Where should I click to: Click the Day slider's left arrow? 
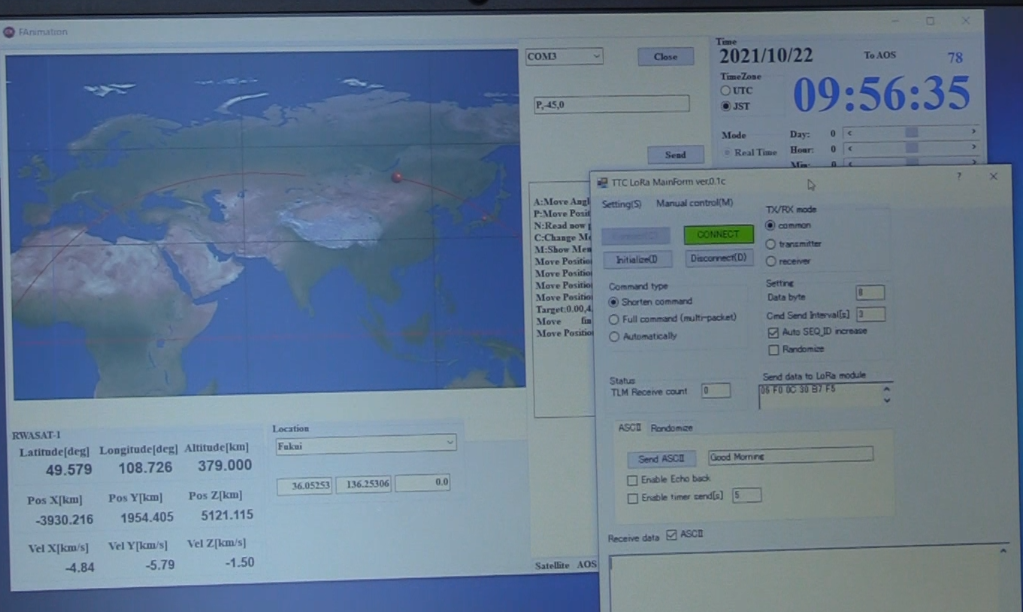(x=849, y=132)
